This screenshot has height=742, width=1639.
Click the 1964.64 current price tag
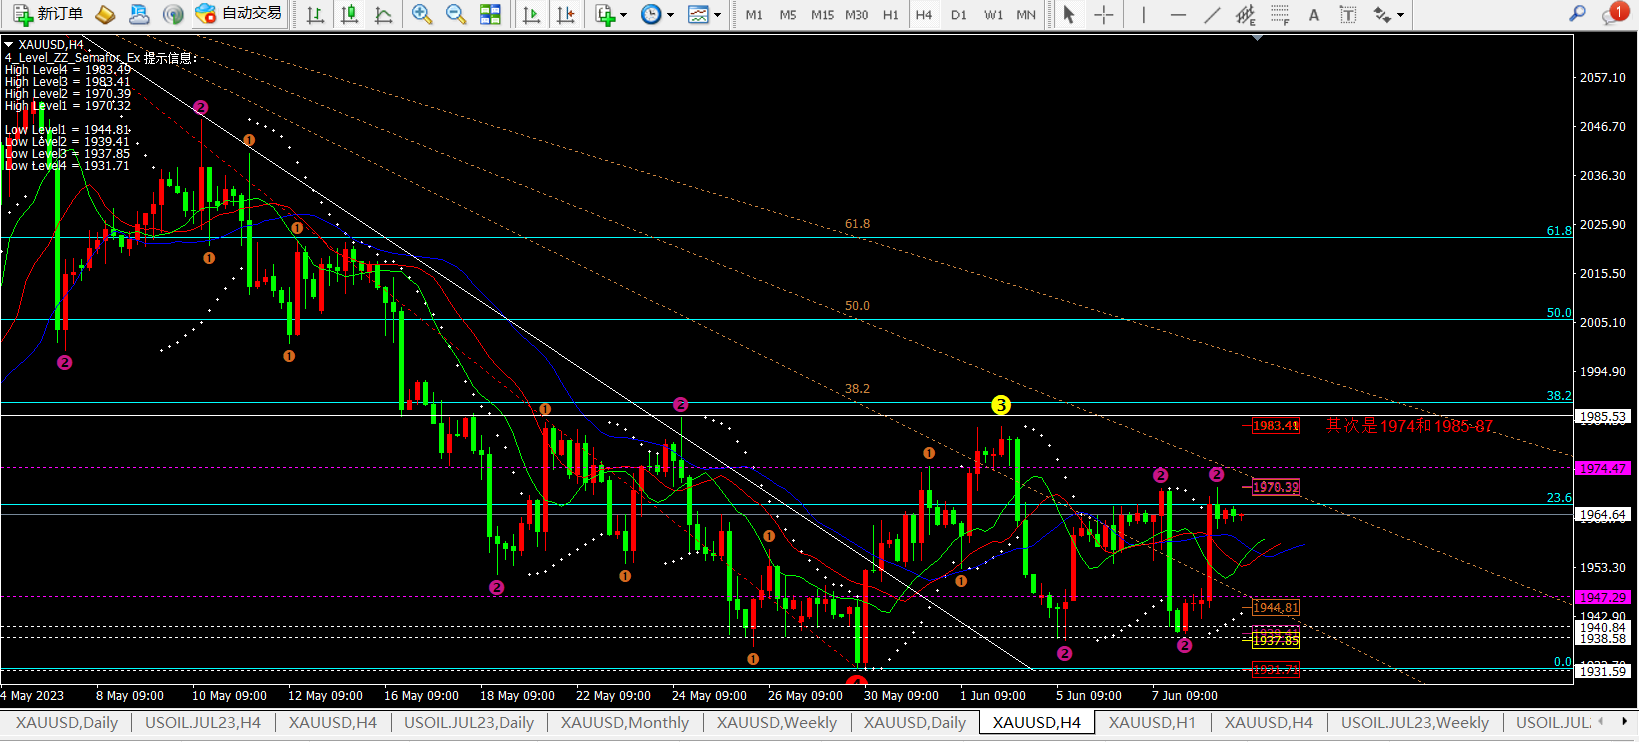tap(1602, 515)
